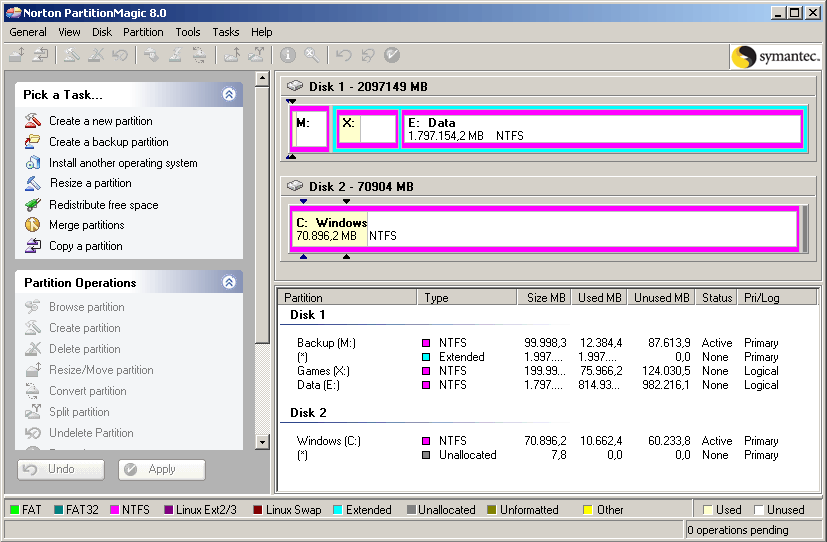Click the Delete partition toolbar icon
Viewport: 827px width, 542px height.
point(96,55)
